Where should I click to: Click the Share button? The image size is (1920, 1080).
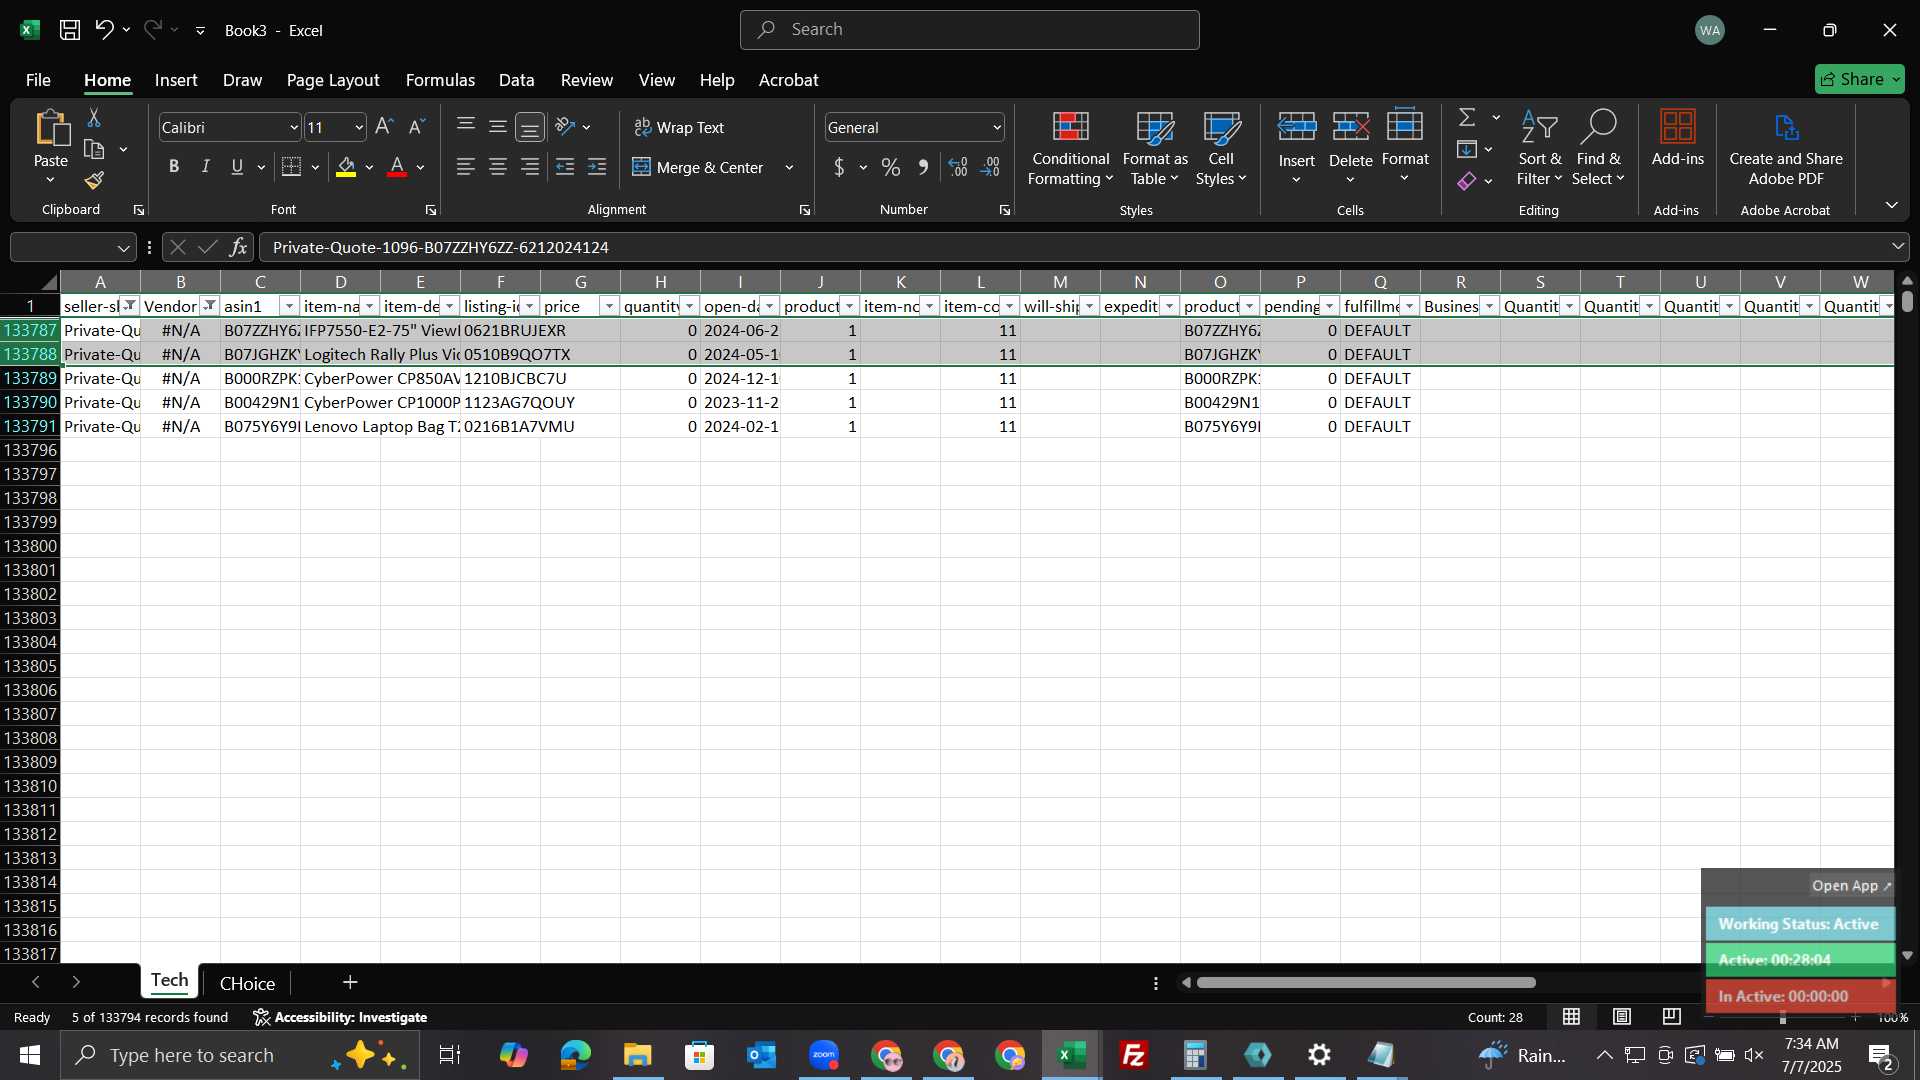point(1859,79)
